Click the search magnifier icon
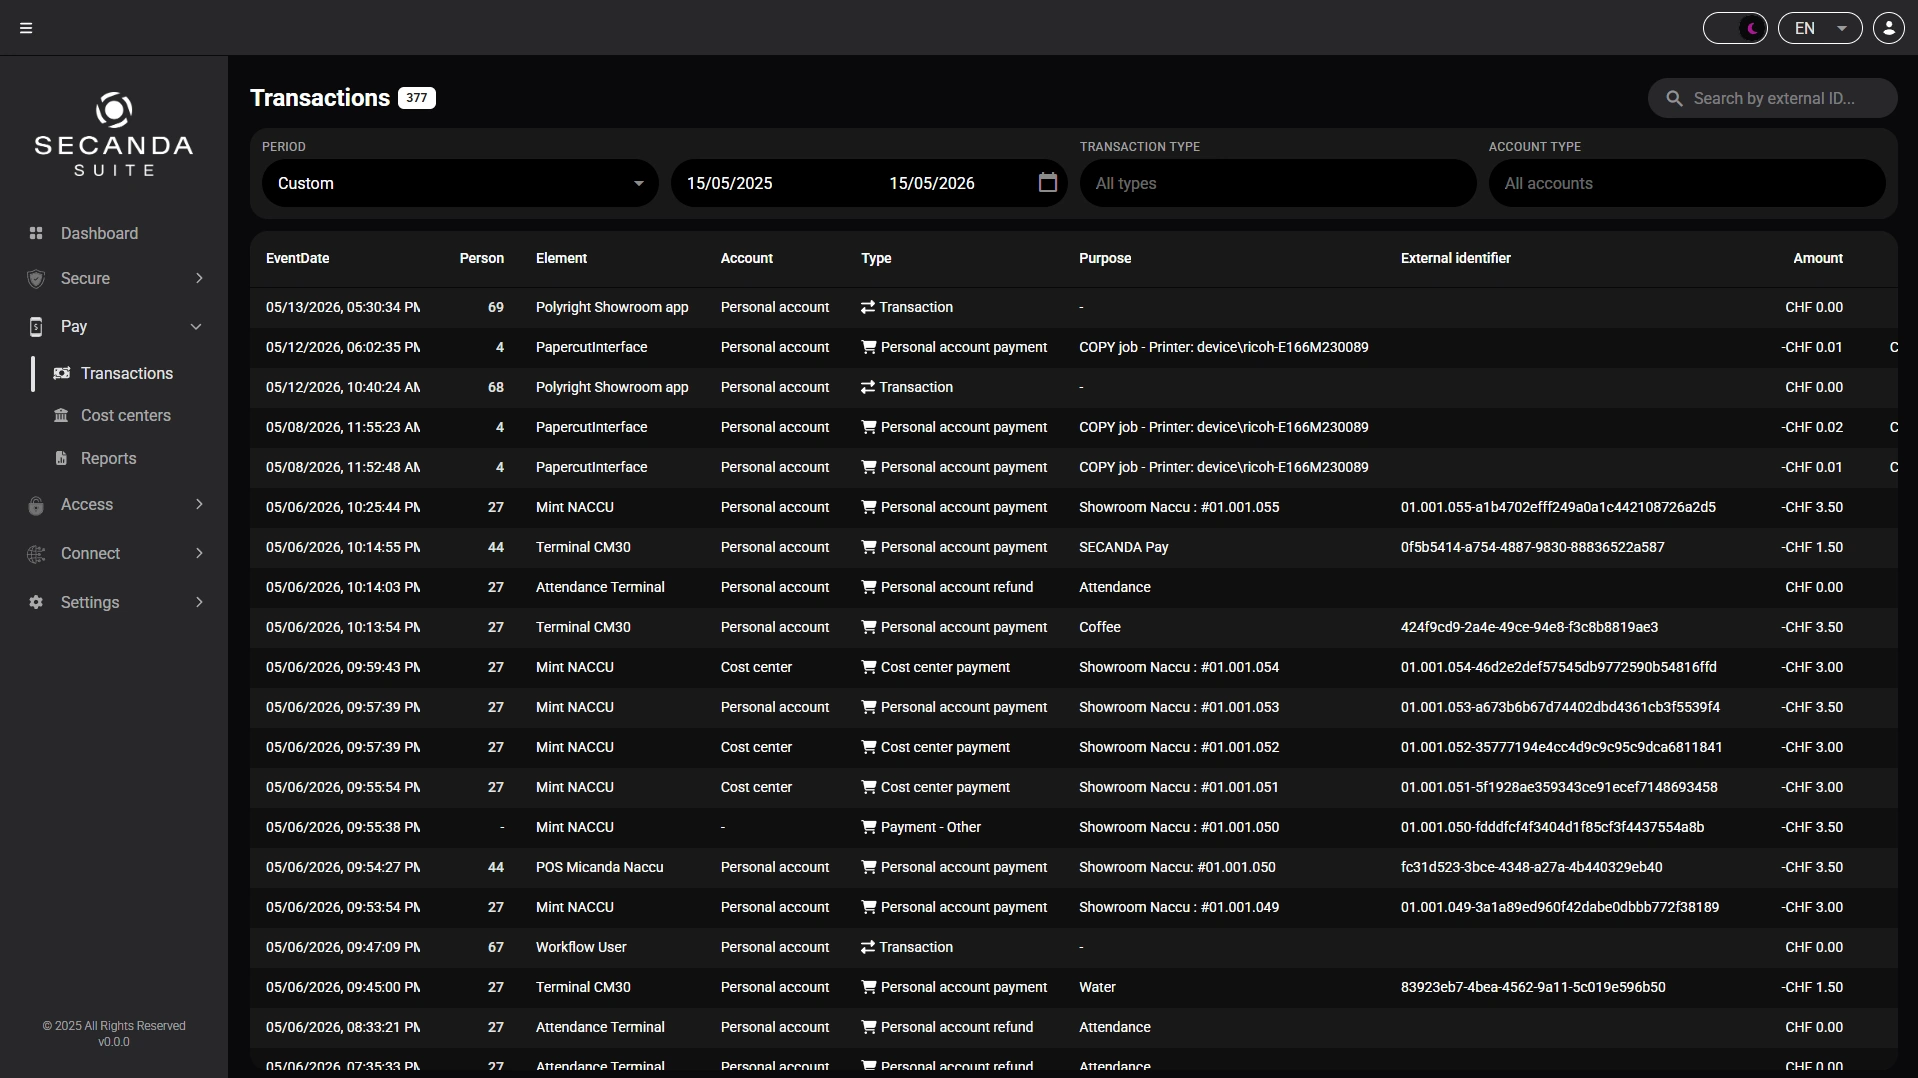Screen dimensions: 1918x1078 pos(1674,98)
